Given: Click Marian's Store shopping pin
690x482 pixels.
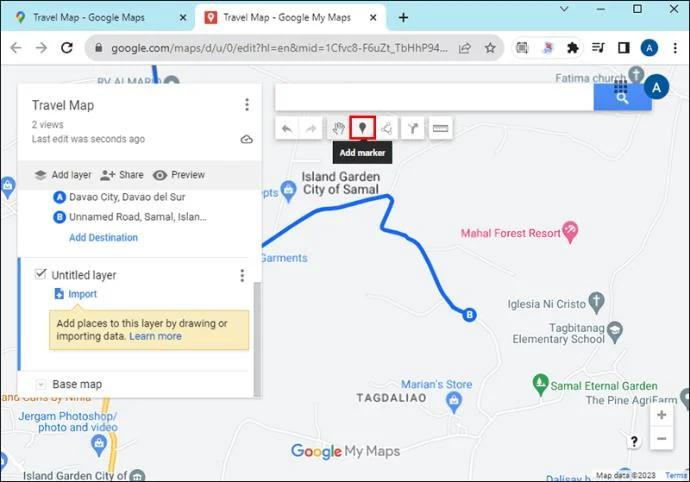Looking at the screenshot, I should tap(454, 402).
